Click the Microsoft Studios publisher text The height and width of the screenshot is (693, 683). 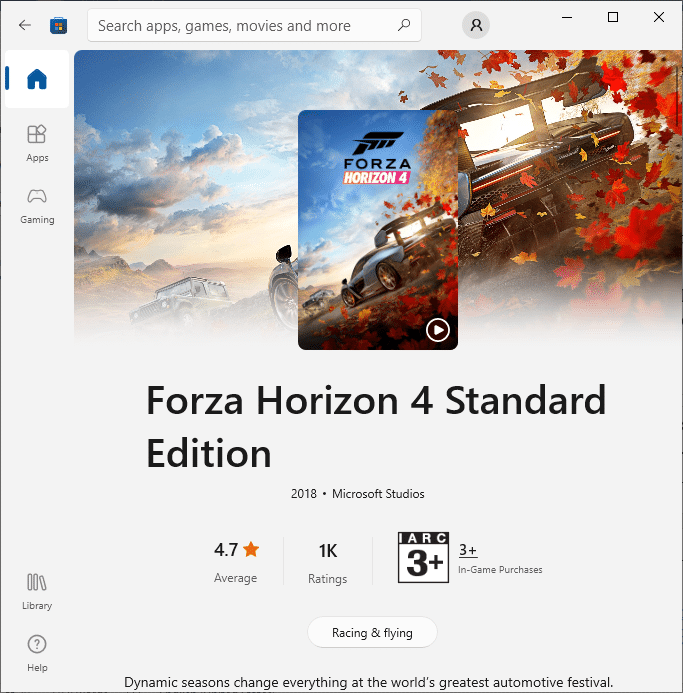(378, 494)
